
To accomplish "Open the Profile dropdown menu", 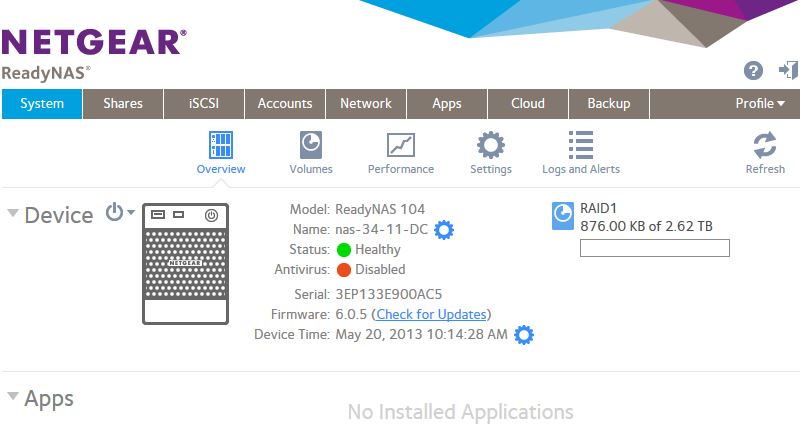I will click(x=760, y=103).
